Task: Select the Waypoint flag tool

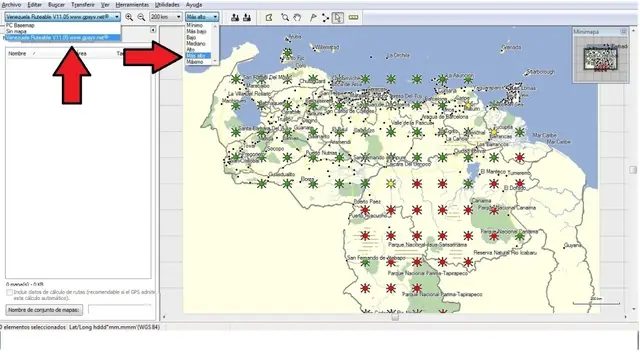Action: [313, 17]
